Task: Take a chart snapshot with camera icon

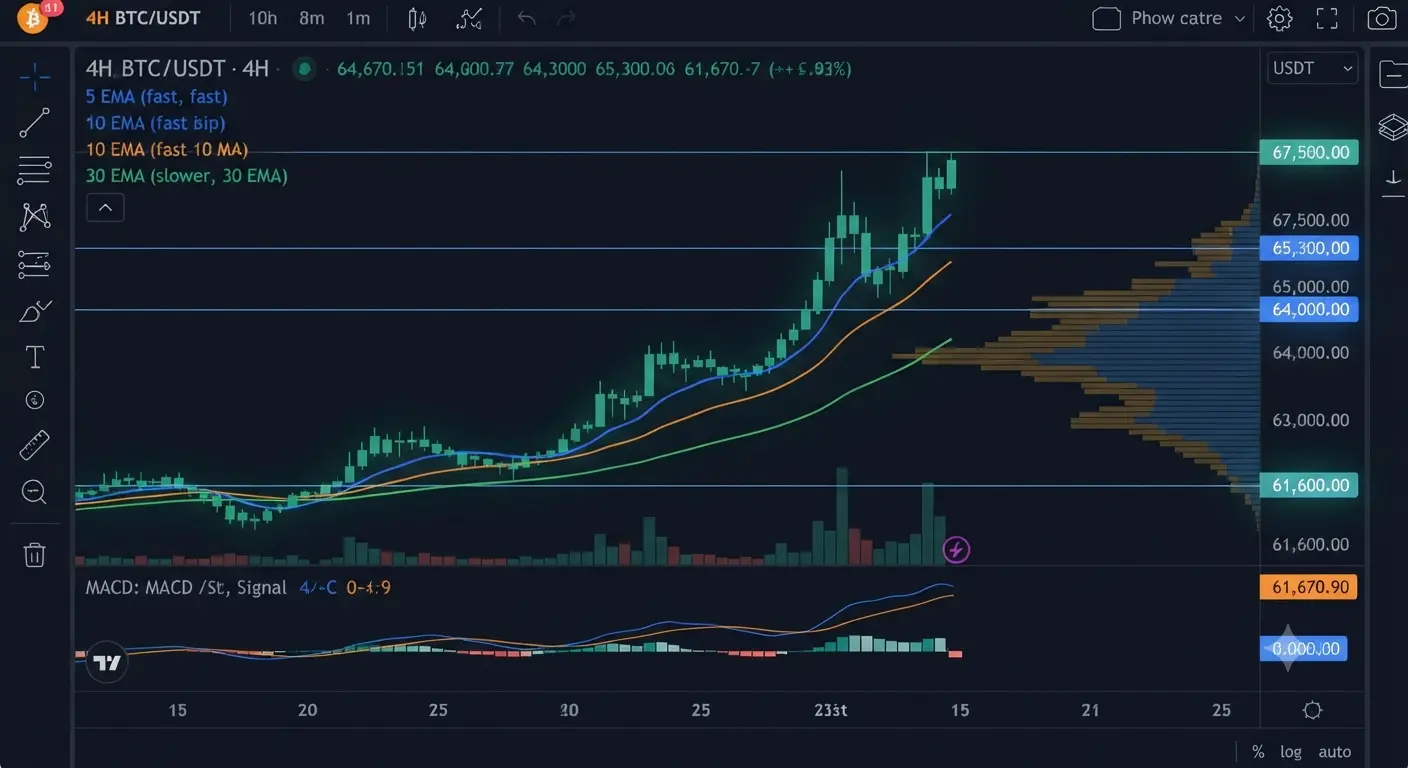Action: pos(1382,18)
